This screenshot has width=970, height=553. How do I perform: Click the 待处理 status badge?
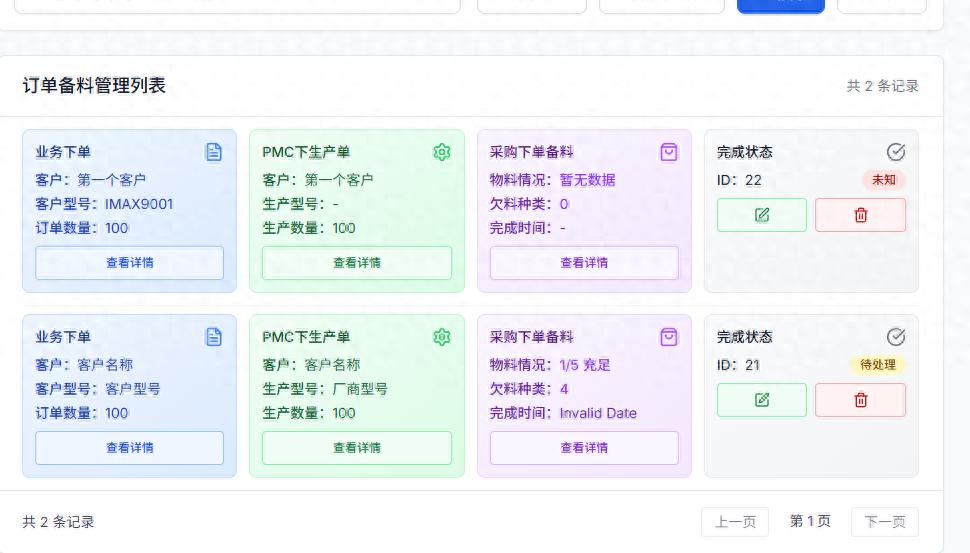[x=877, y=365]
